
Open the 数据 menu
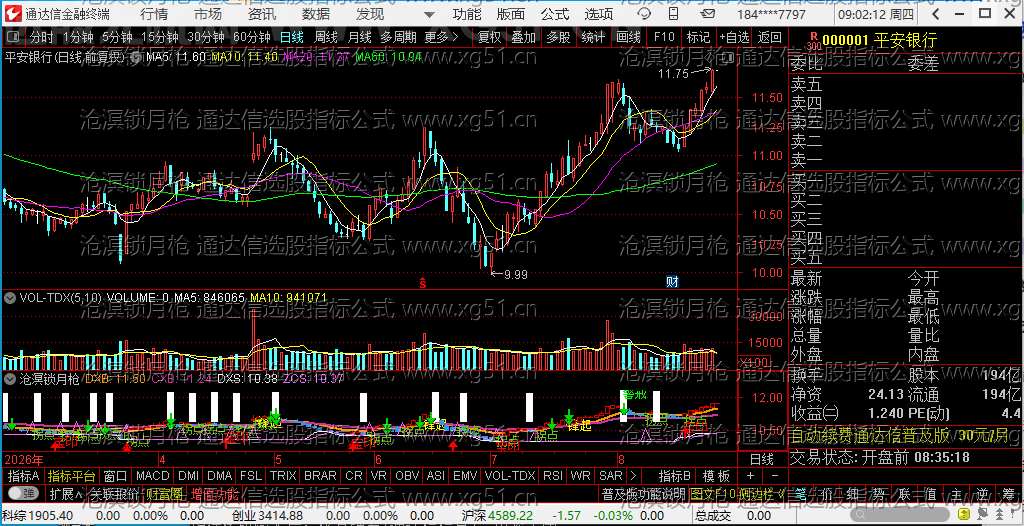click(317, 14)
